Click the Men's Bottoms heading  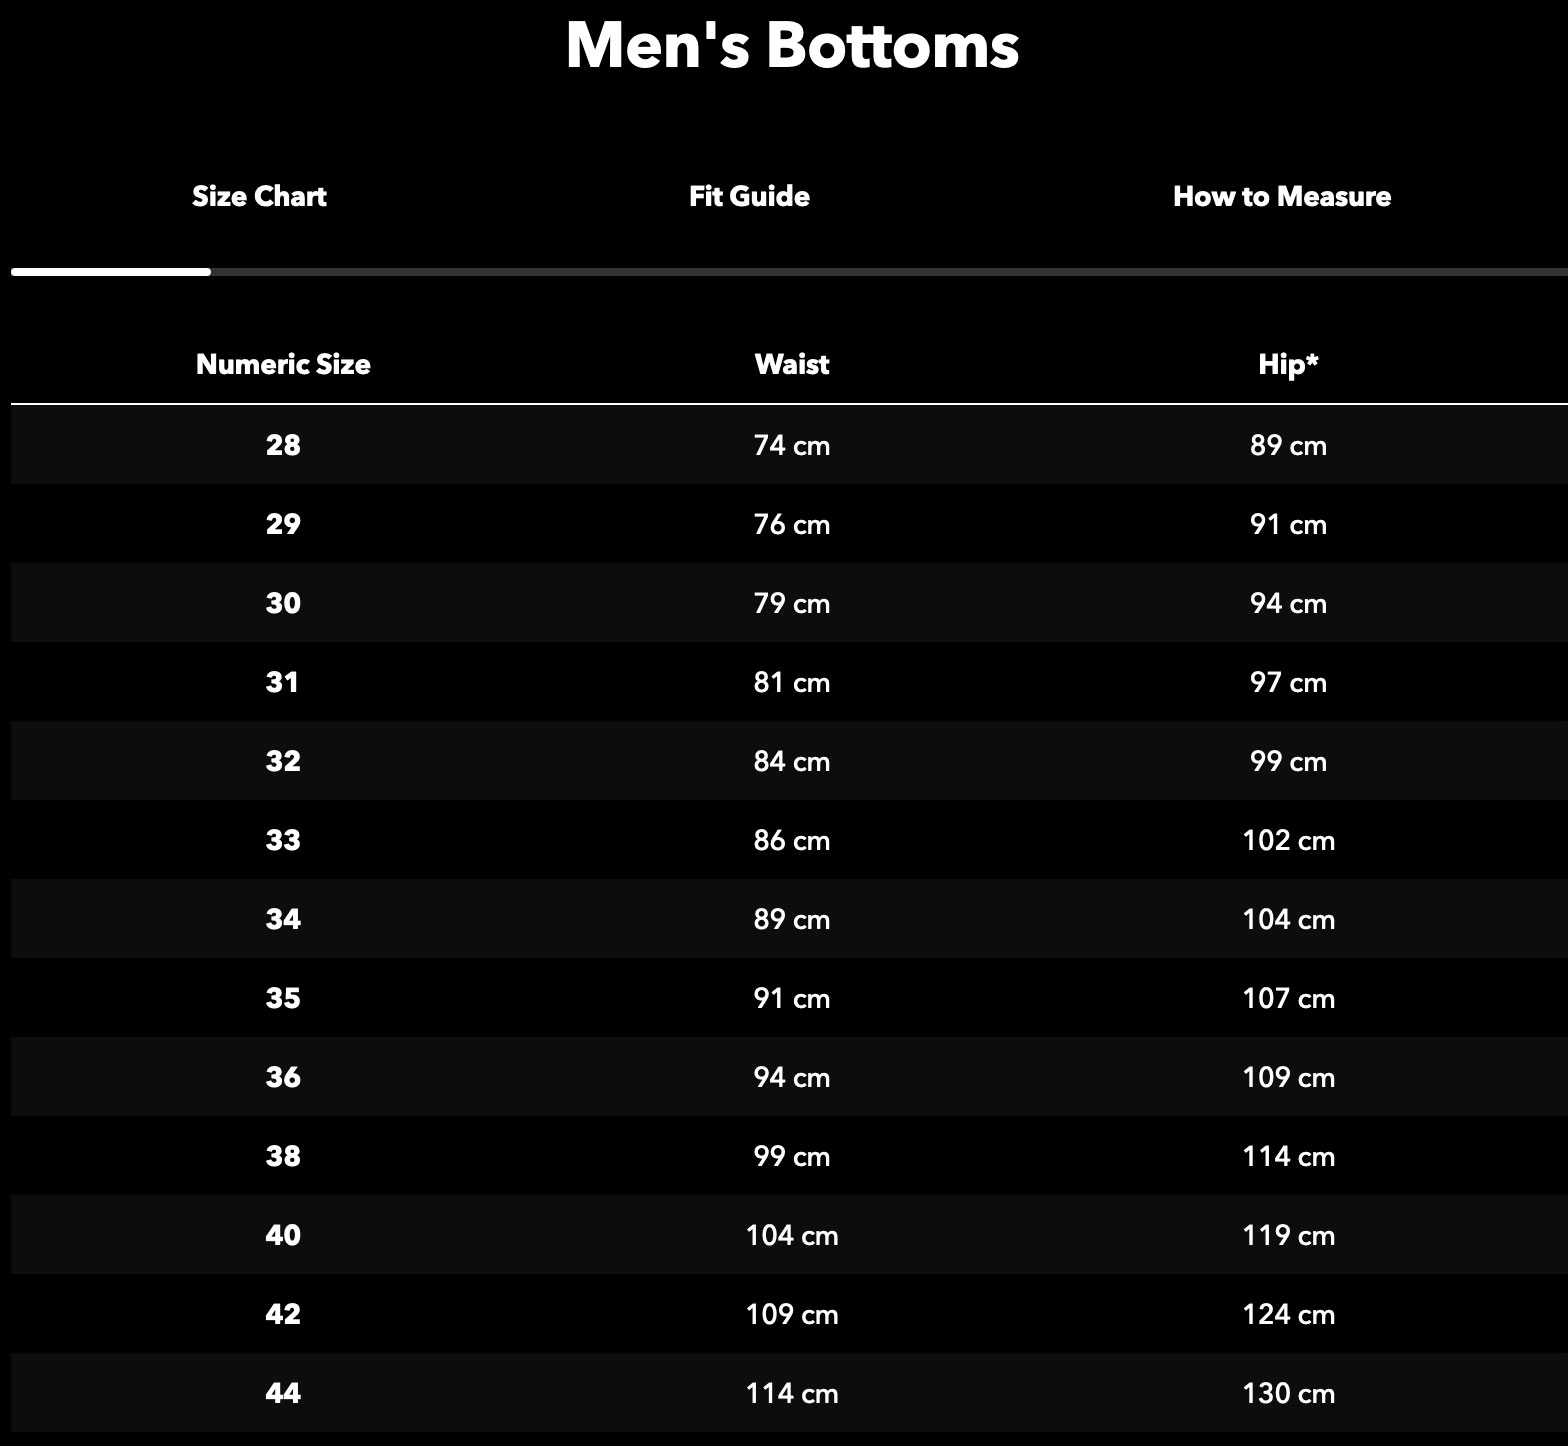coord(792,45)
